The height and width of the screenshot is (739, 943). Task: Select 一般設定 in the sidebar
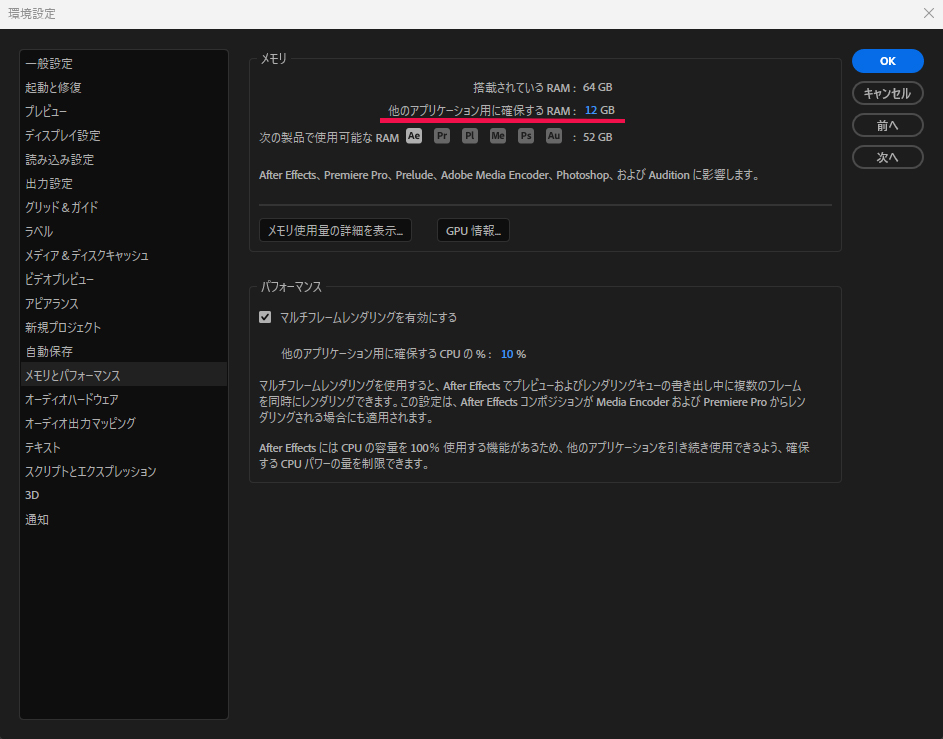point(49,63)
